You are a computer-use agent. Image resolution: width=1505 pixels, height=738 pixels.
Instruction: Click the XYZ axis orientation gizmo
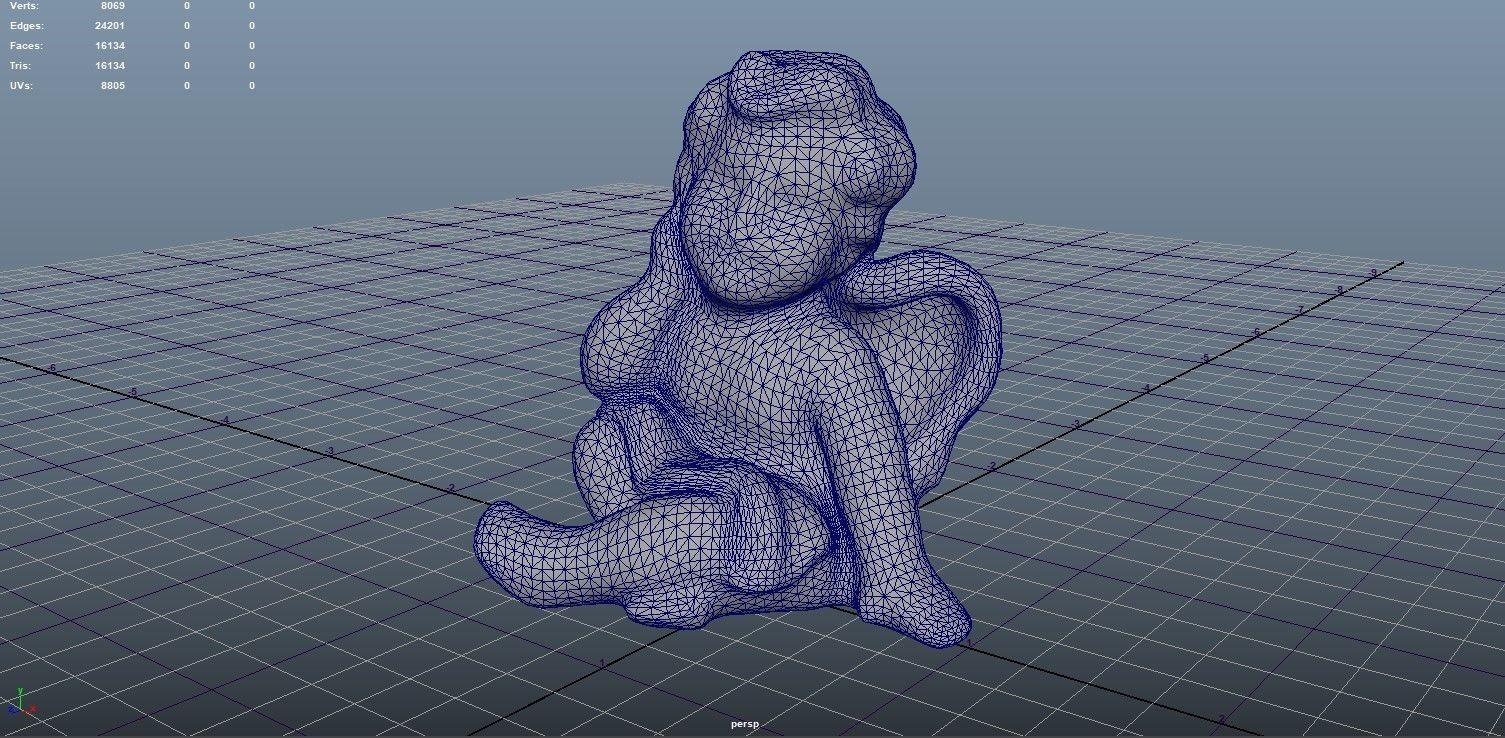20,702
